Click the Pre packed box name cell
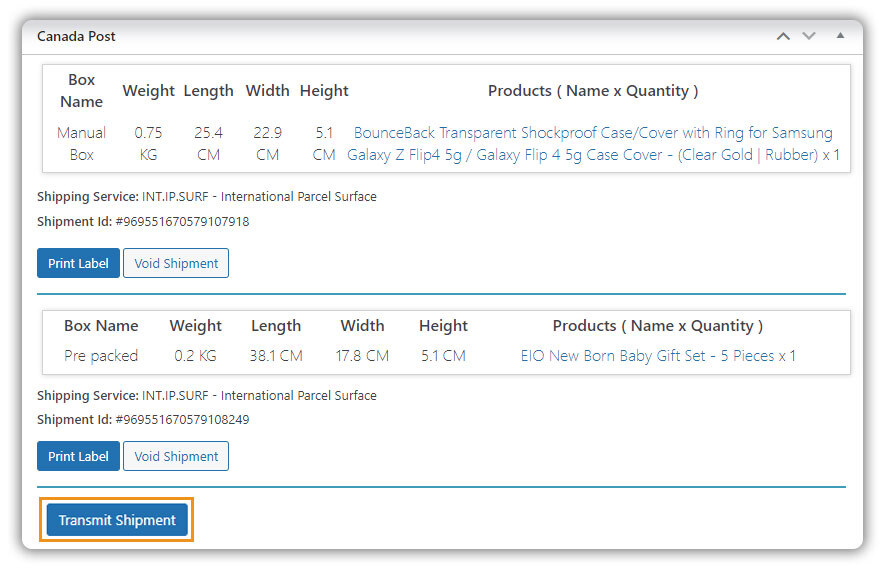Viewport: 885px width, 571px height. pyautogui.click(x=101, y=355)
